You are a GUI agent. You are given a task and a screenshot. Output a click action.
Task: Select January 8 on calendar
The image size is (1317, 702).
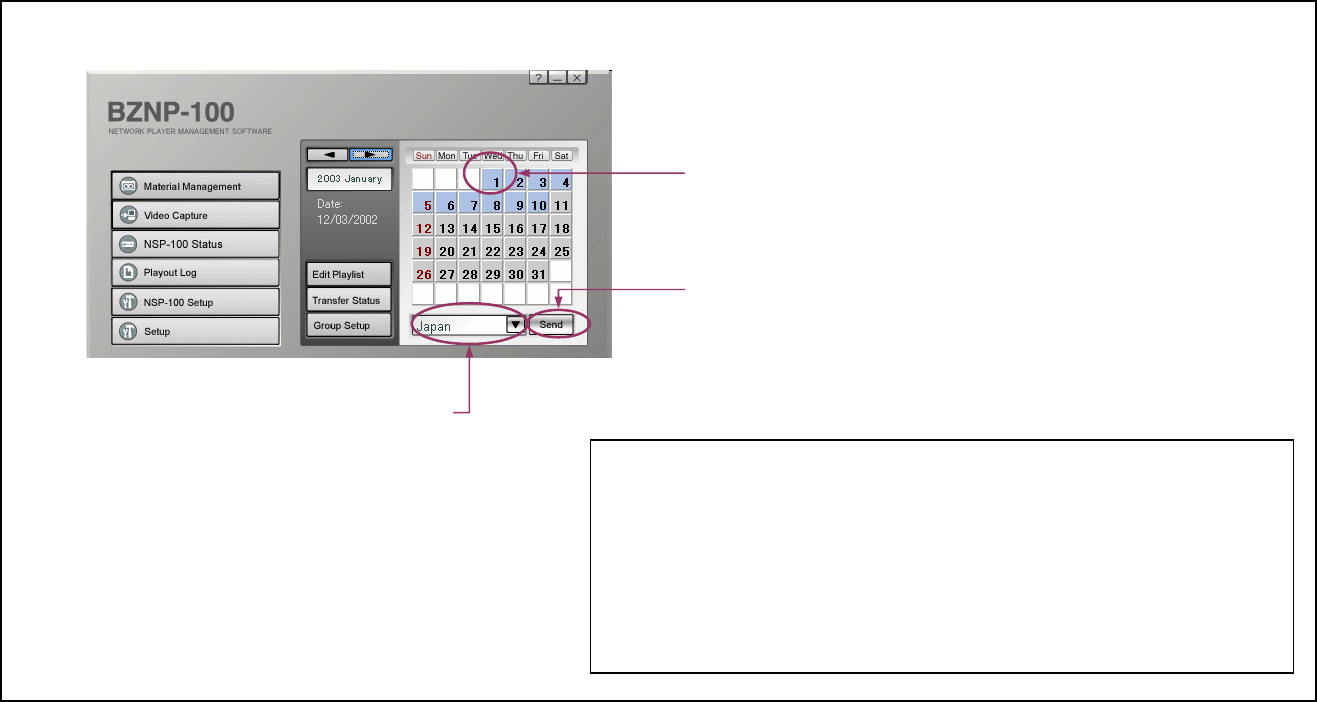tap(493, 202)
